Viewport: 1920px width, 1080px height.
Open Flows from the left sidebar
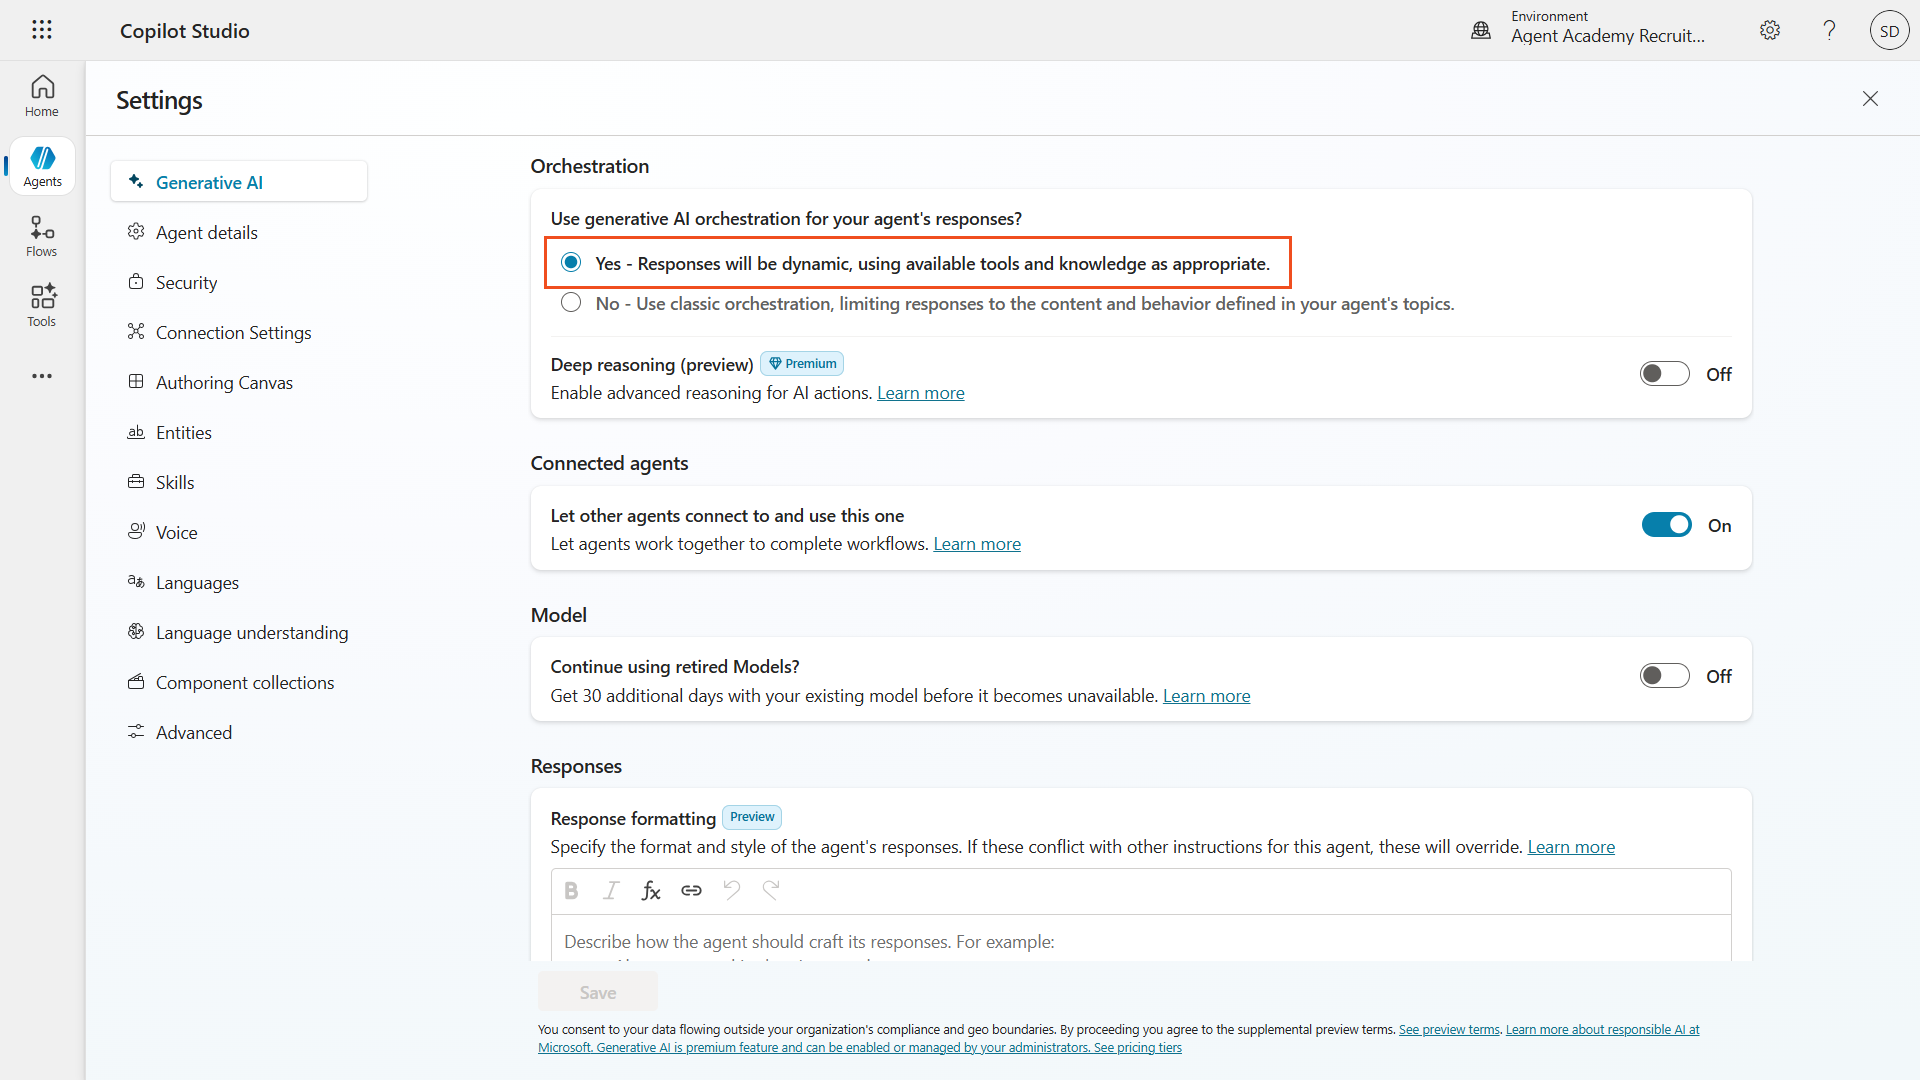[42, 236]
